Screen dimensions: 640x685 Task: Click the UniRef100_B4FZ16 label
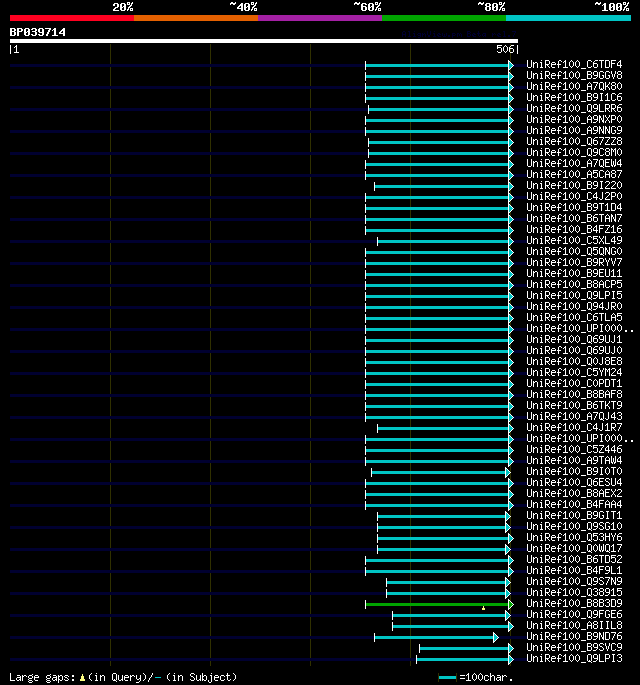point(574,229)
